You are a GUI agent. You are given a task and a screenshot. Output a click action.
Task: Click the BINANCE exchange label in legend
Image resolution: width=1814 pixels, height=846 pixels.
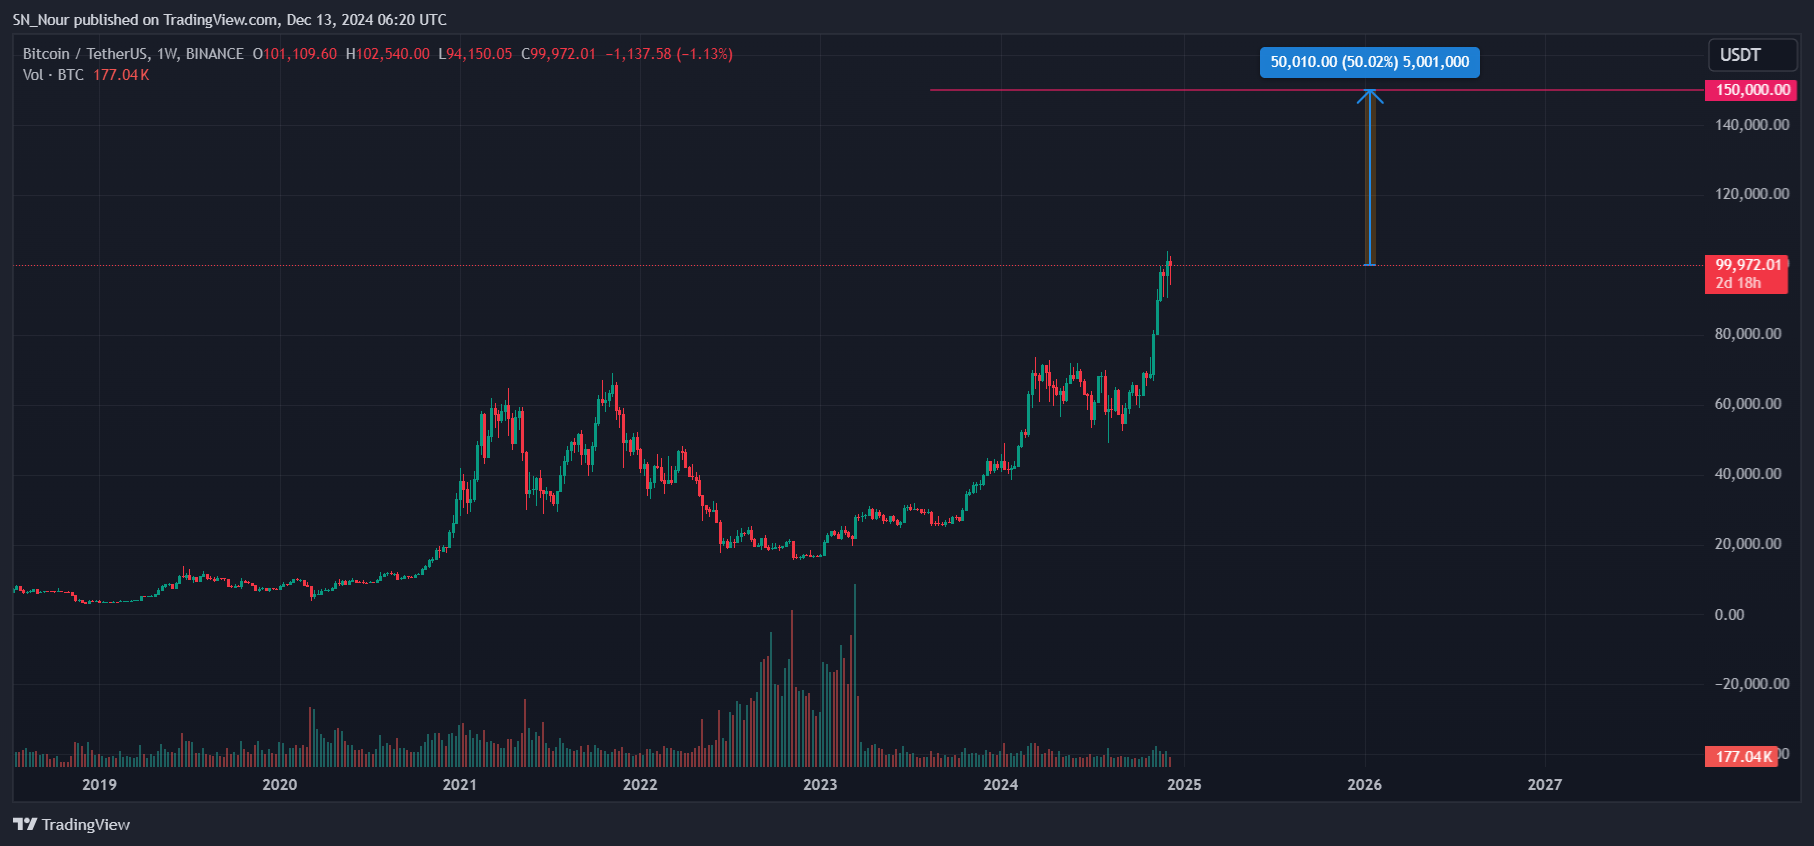coord(214,54)
